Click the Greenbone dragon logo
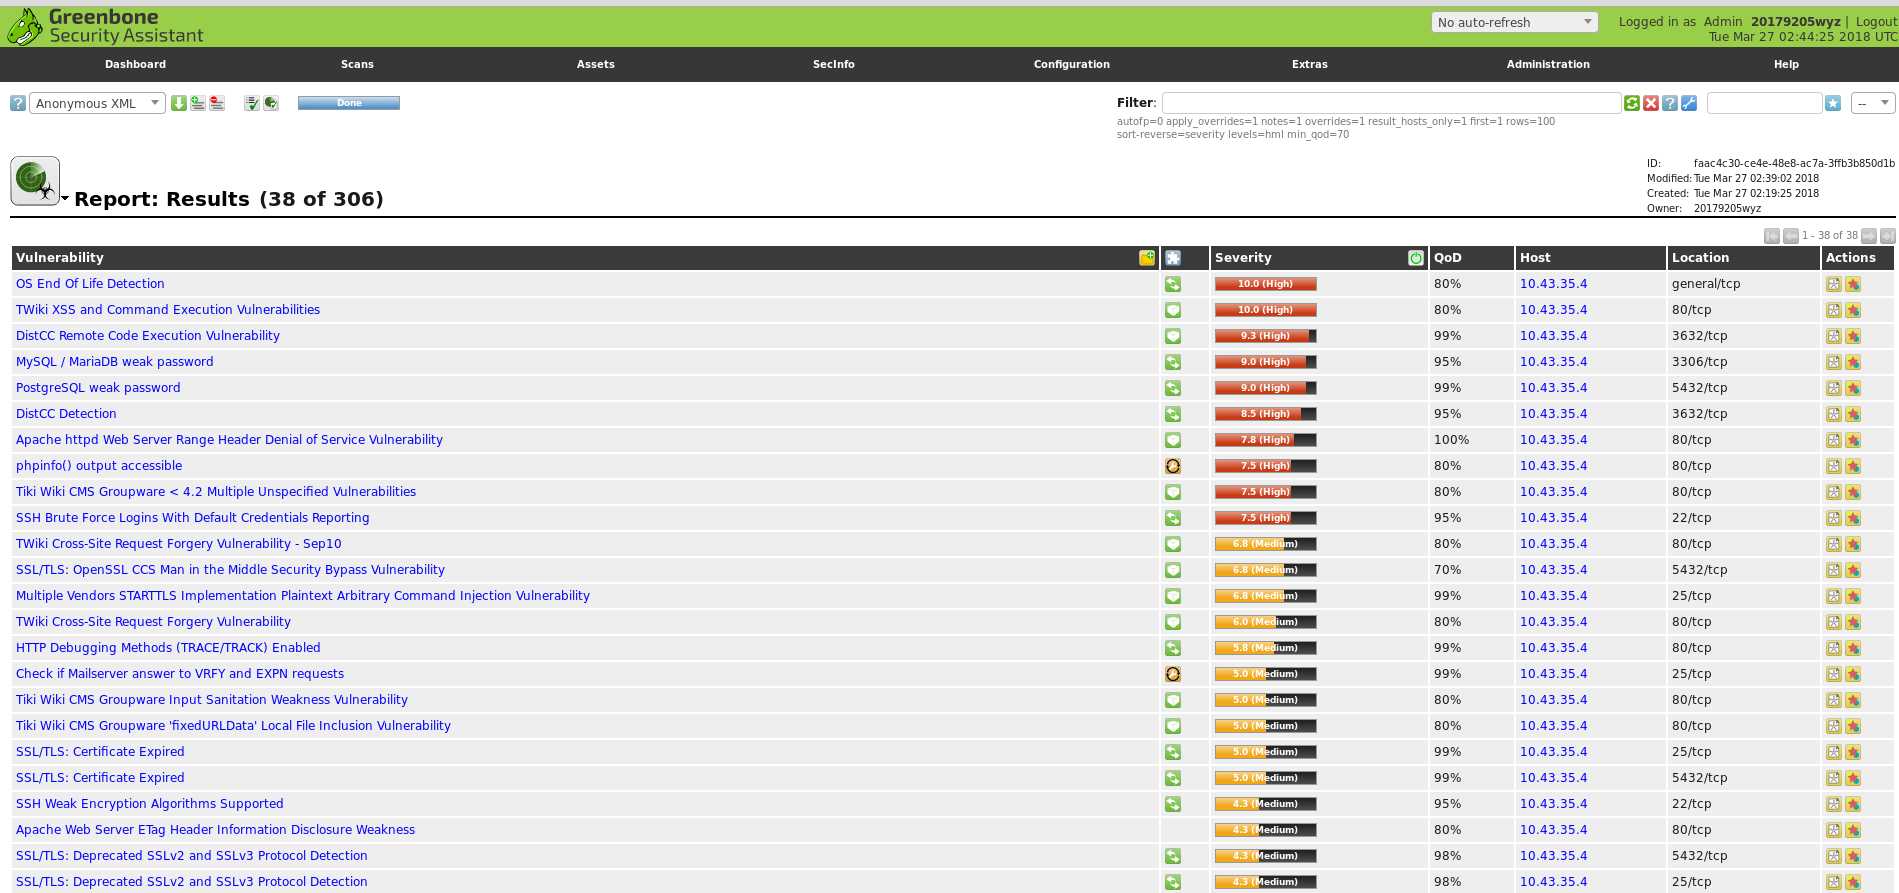This screenshot has width=1899, height=893. [24, 27]
